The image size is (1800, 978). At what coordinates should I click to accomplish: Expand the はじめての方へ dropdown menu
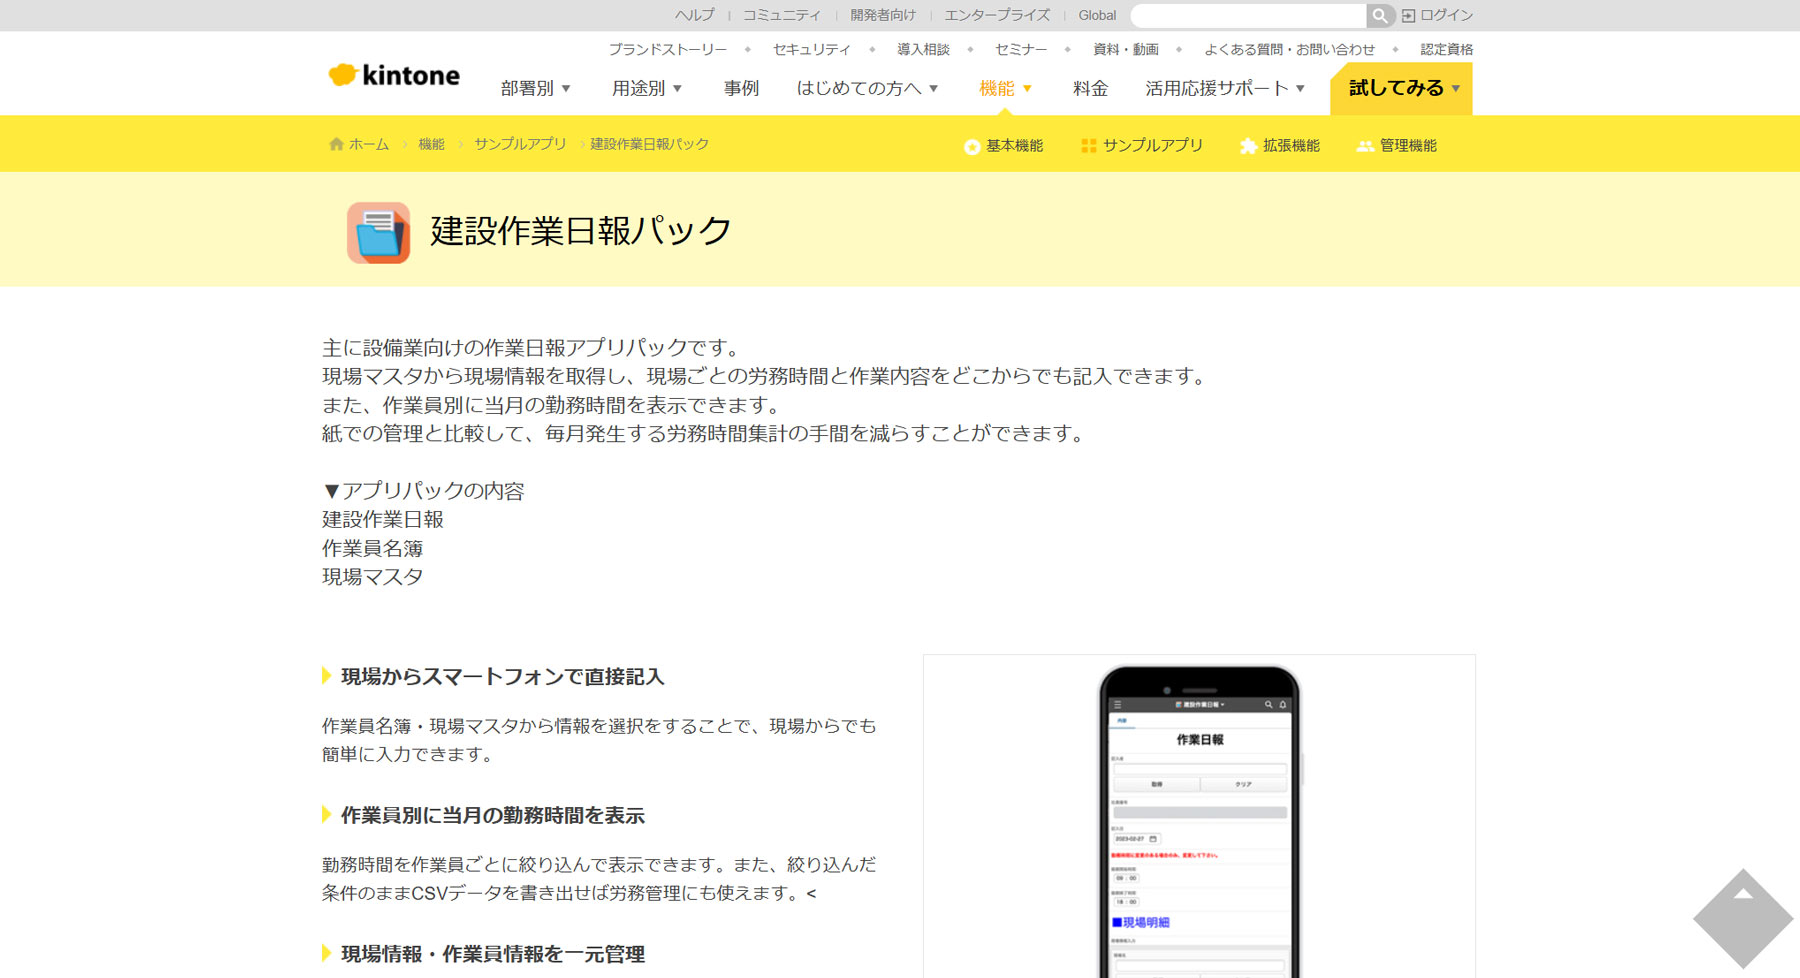pyautogui.click(x=867, y=88)
